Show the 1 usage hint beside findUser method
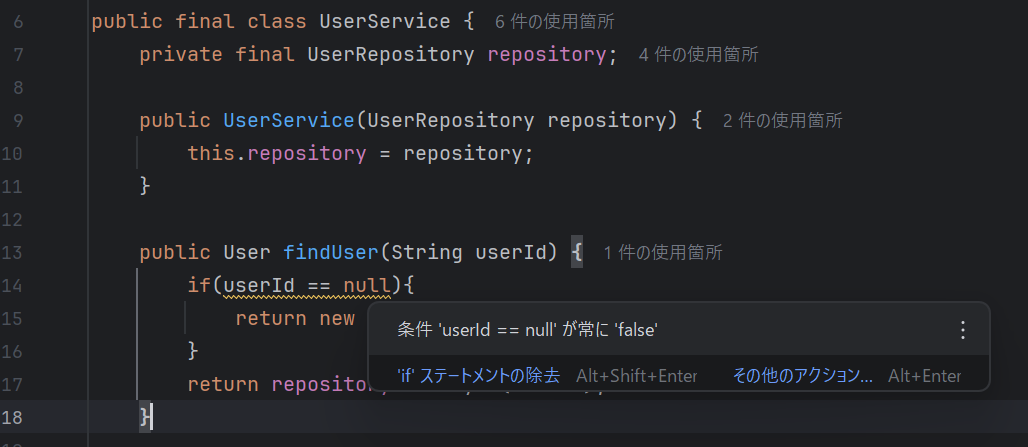 pyautogui.click(x=663, y=252)
